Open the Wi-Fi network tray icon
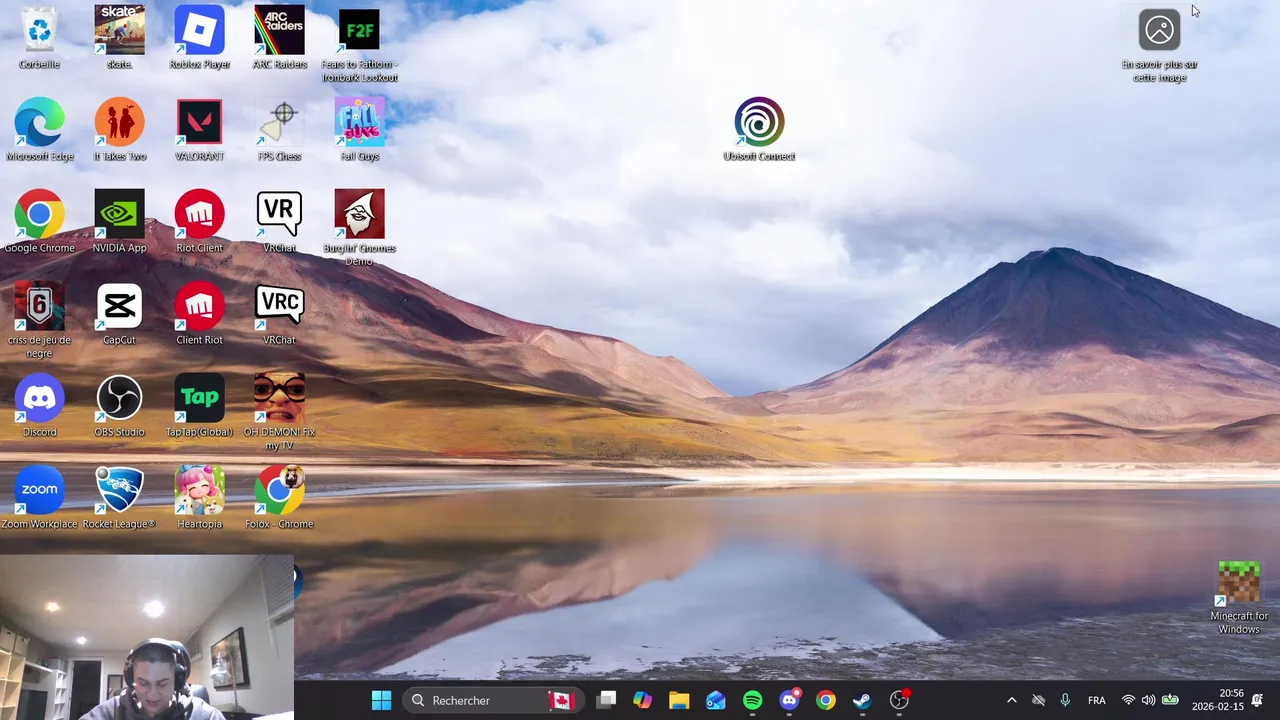 tap(1128, 700)
